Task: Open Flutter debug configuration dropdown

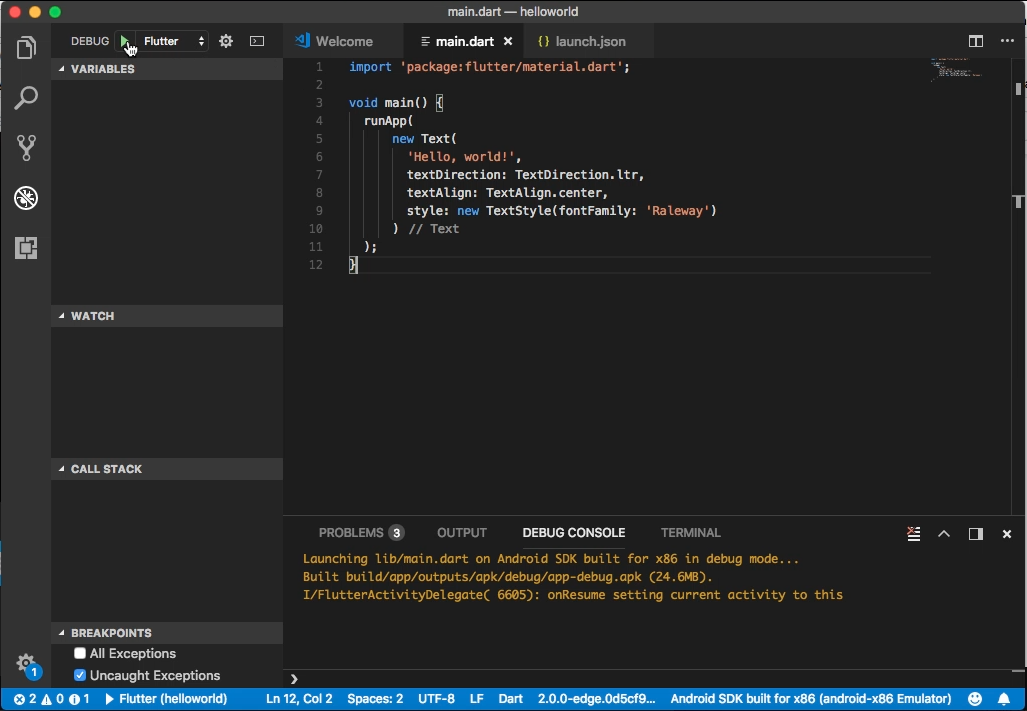Action: pos(173,41)
